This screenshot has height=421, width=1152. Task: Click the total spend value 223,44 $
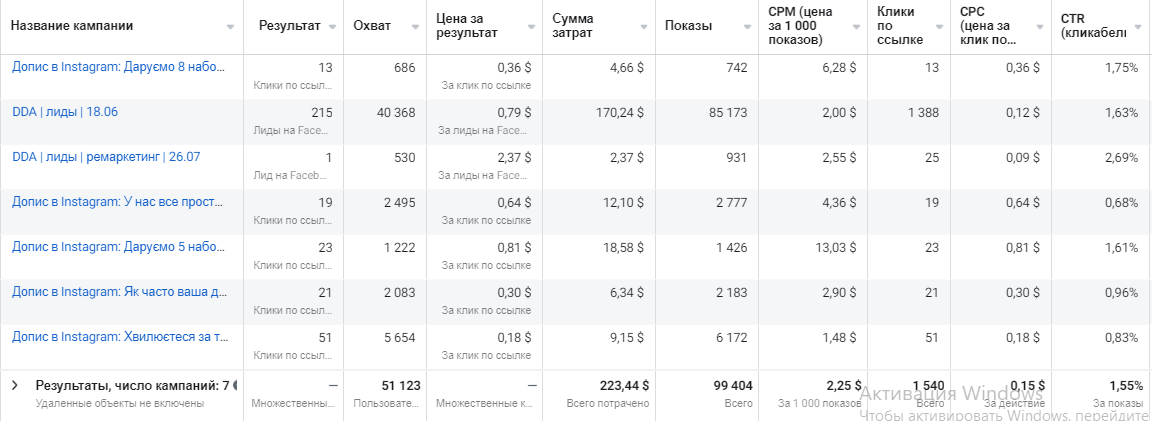(x=621, y=385)
